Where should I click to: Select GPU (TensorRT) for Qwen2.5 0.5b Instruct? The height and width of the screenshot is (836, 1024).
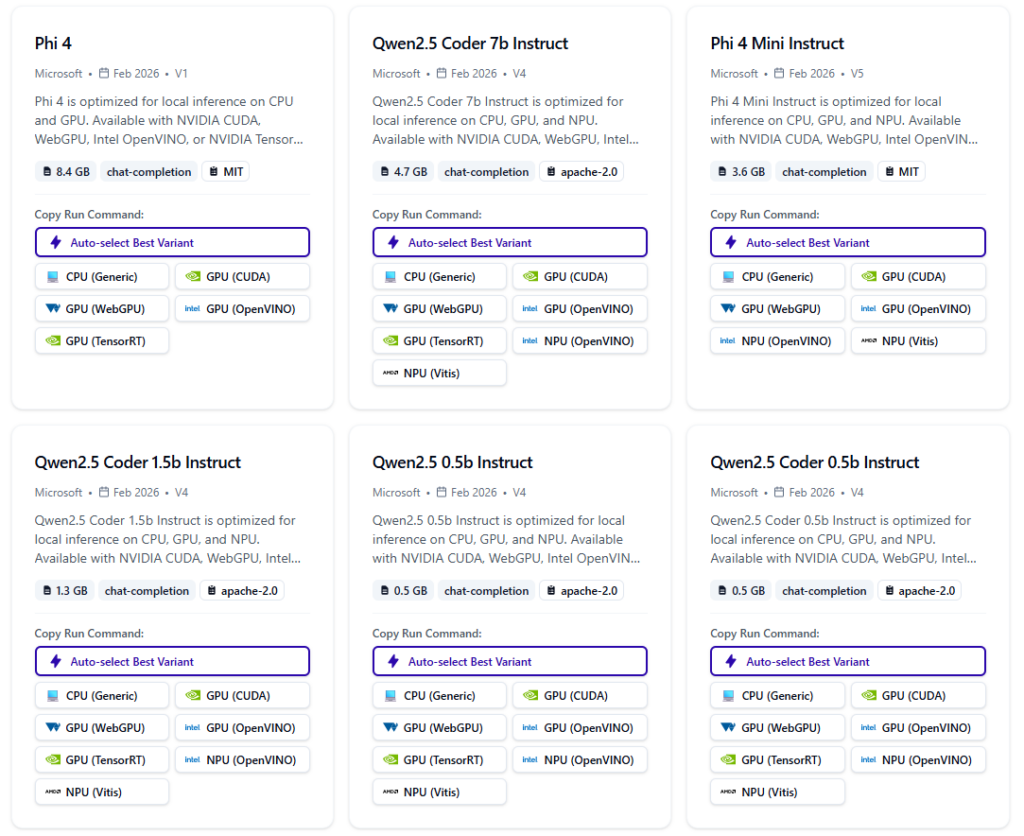[439, 759]
